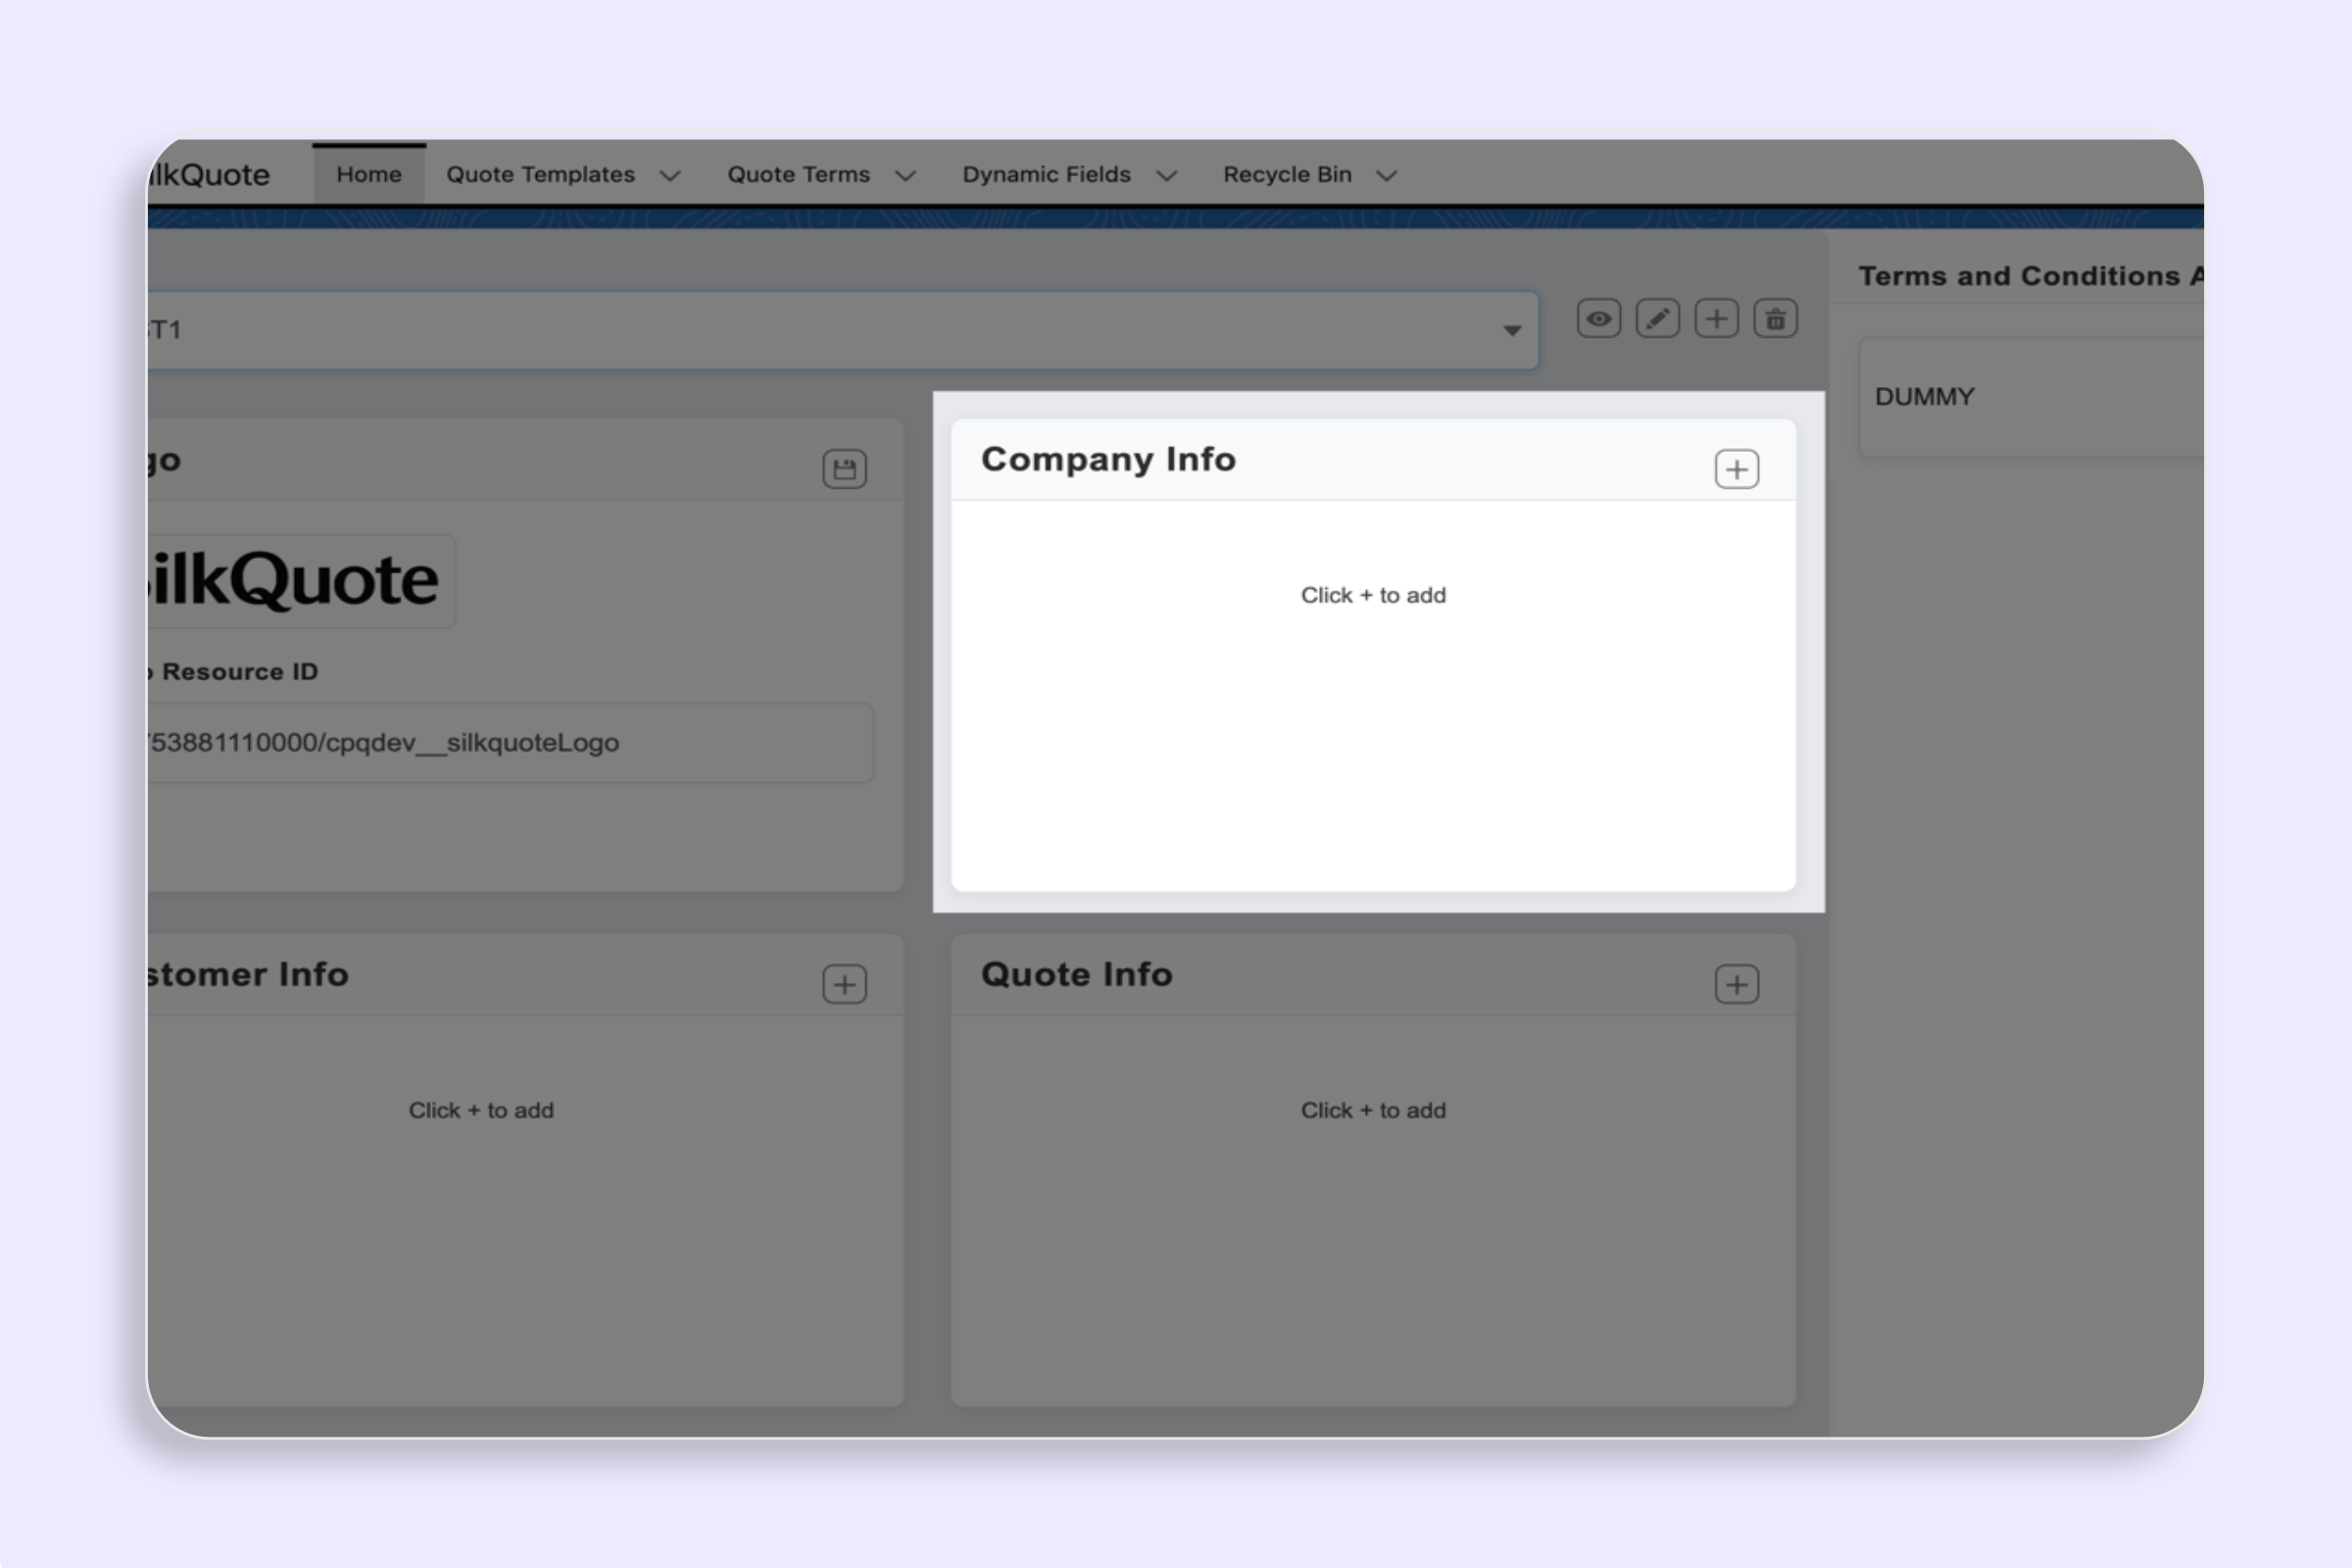
Task: Switch to the Home tab
Action: coord(368,173)
